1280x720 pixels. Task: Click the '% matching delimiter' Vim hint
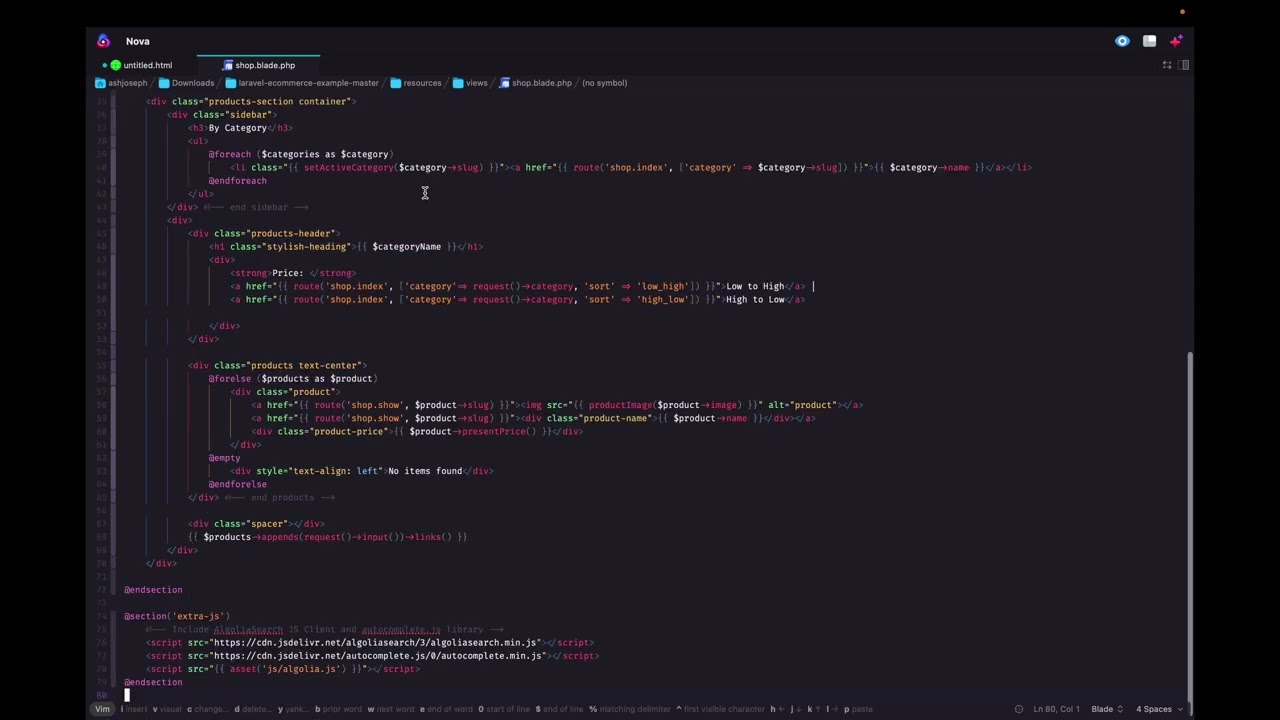coord(630,709)
